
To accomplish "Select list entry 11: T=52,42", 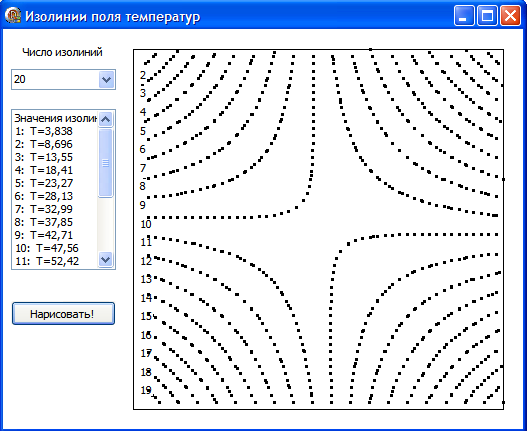I will (x=47, y=261).
